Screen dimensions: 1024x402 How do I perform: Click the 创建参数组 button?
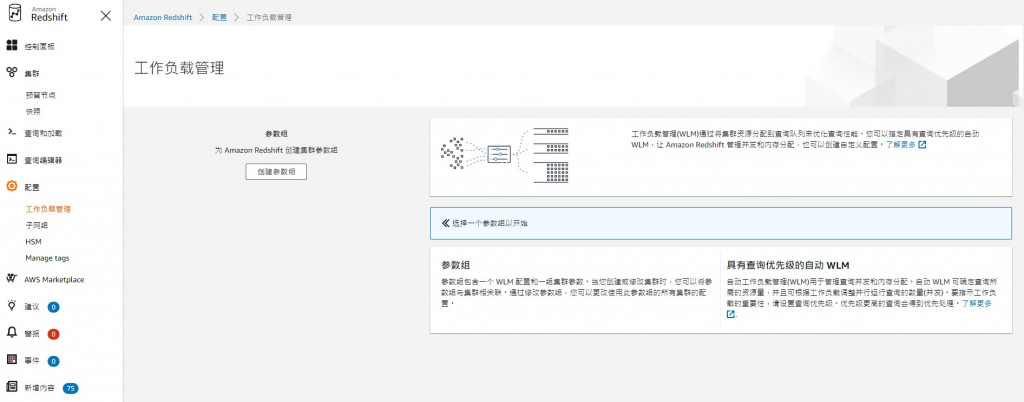click(x=276, y=172)
